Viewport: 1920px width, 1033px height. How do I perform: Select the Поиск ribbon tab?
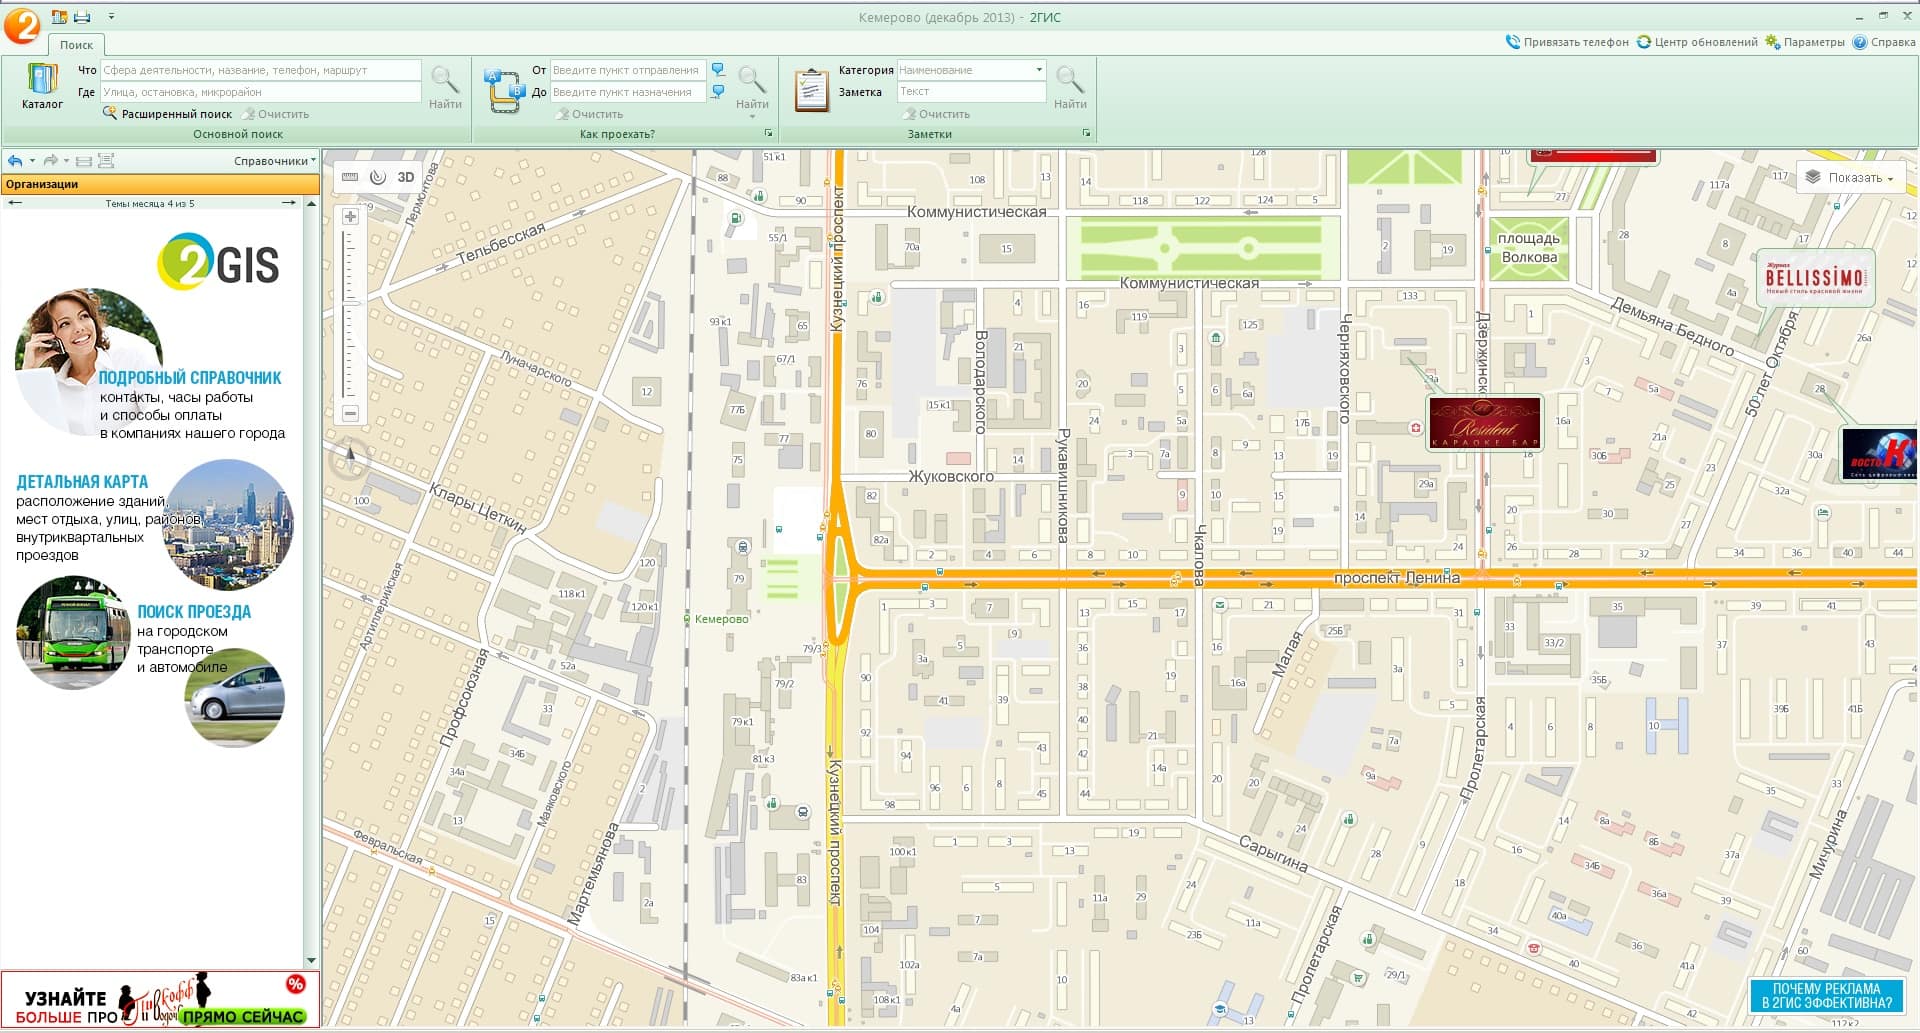tap(76, 45)
